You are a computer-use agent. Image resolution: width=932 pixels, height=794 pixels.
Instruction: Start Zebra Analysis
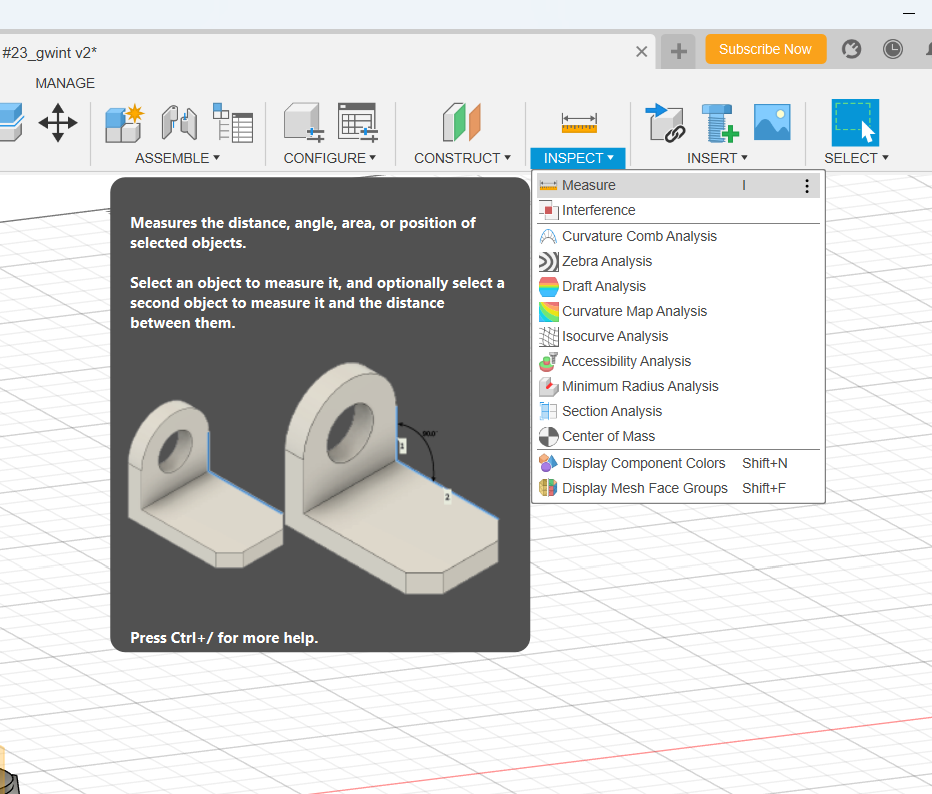(x=678, y=261)
